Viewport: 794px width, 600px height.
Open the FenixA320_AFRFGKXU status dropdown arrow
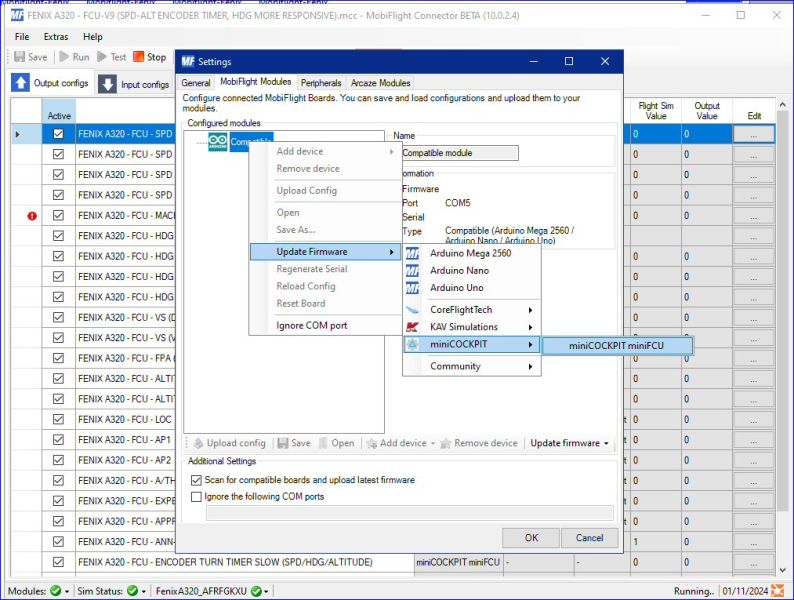point(266,591)
